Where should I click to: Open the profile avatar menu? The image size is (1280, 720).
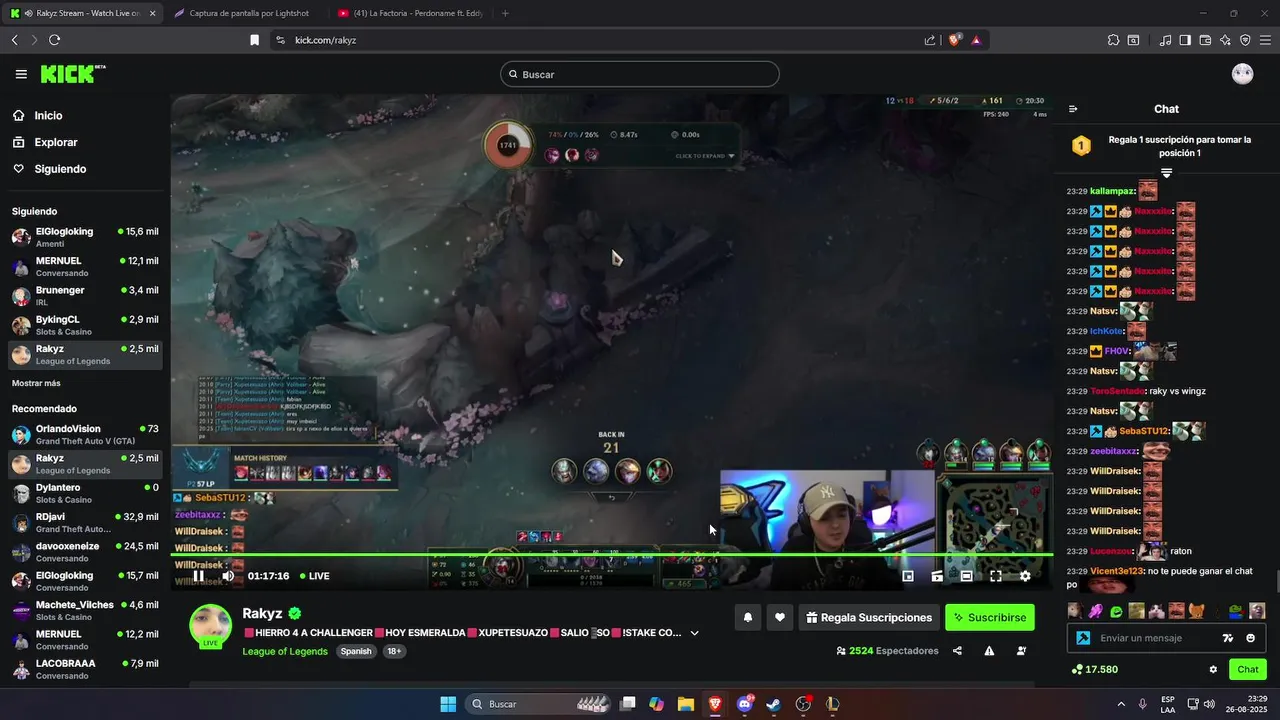click(1242, 74)
